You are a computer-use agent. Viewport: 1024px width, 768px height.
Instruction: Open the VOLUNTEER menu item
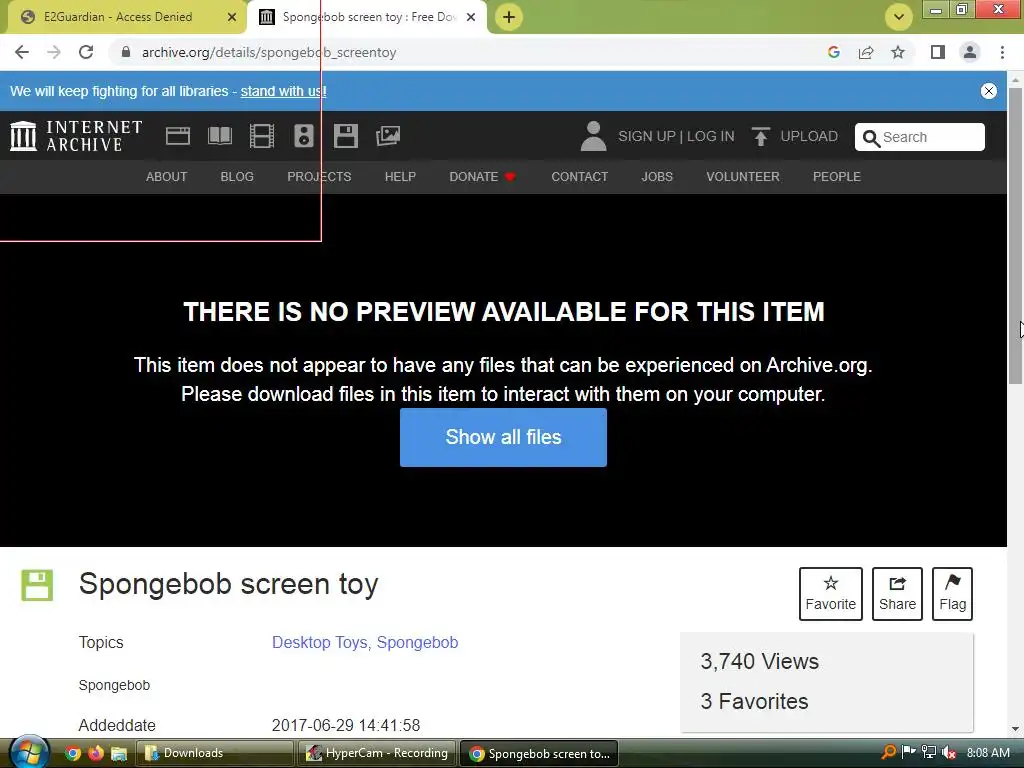tap(743, 176)
